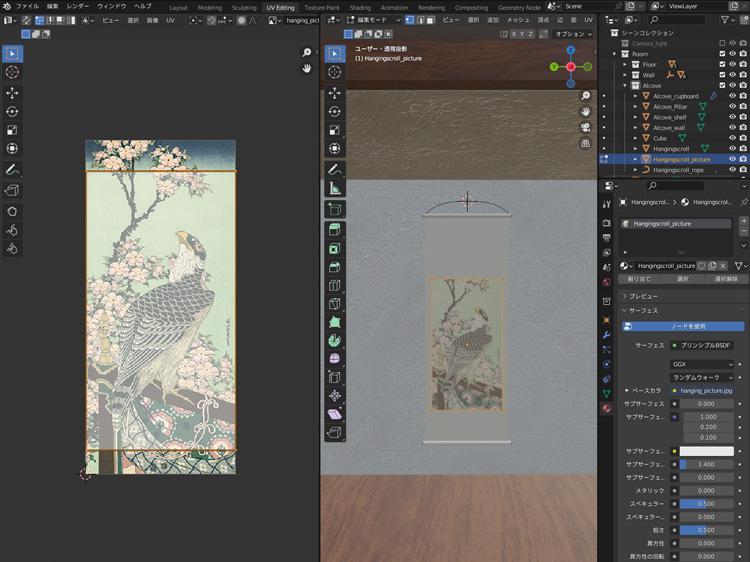
Task: Enable the Camera_light collection checkbox
Action: [722, 43]
